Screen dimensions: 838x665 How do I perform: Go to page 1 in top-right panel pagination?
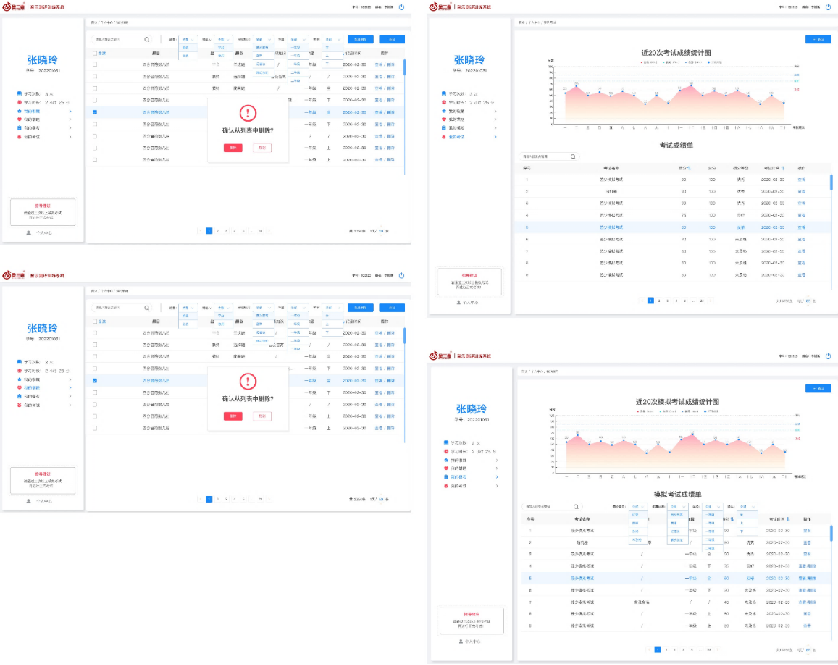point(650,300)
